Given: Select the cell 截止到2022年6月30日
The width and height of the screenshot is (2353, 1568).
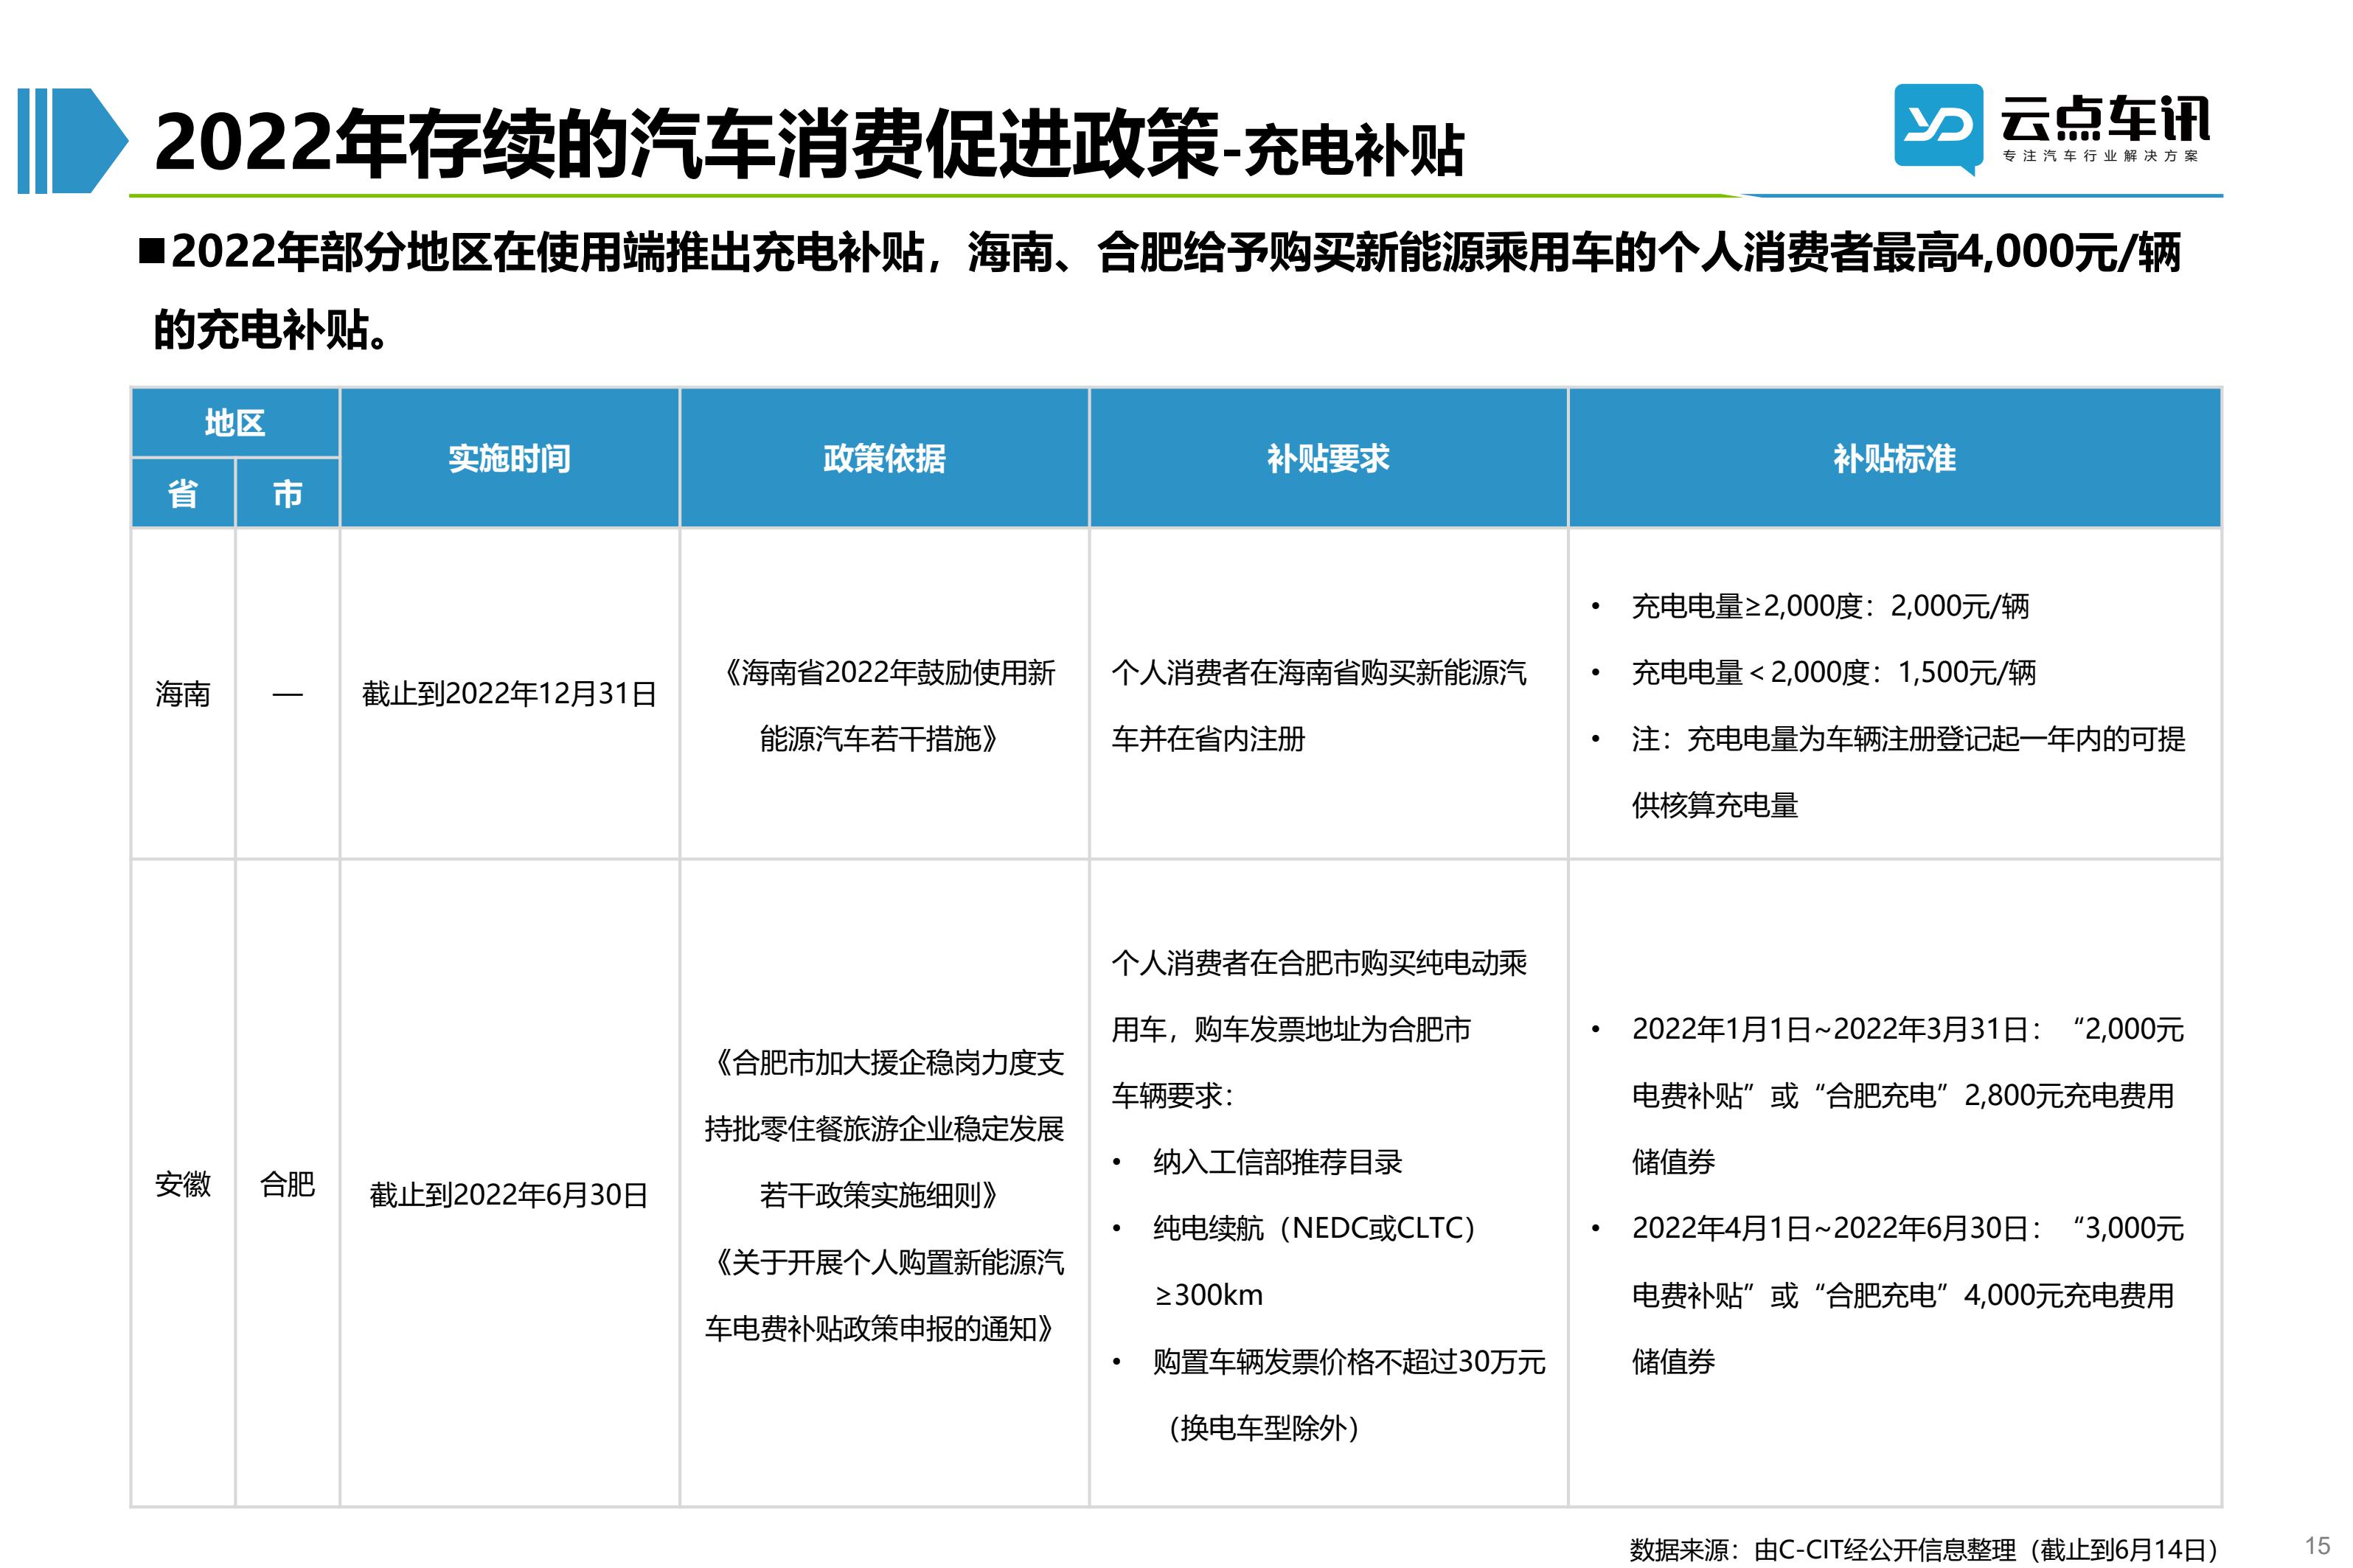Looking at the screenshot, I should point(510,1194).
